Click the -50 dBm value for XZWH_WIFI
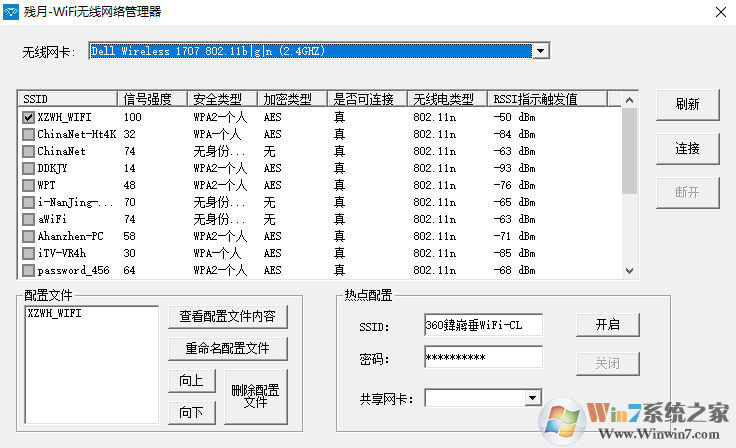 (514, 117)
